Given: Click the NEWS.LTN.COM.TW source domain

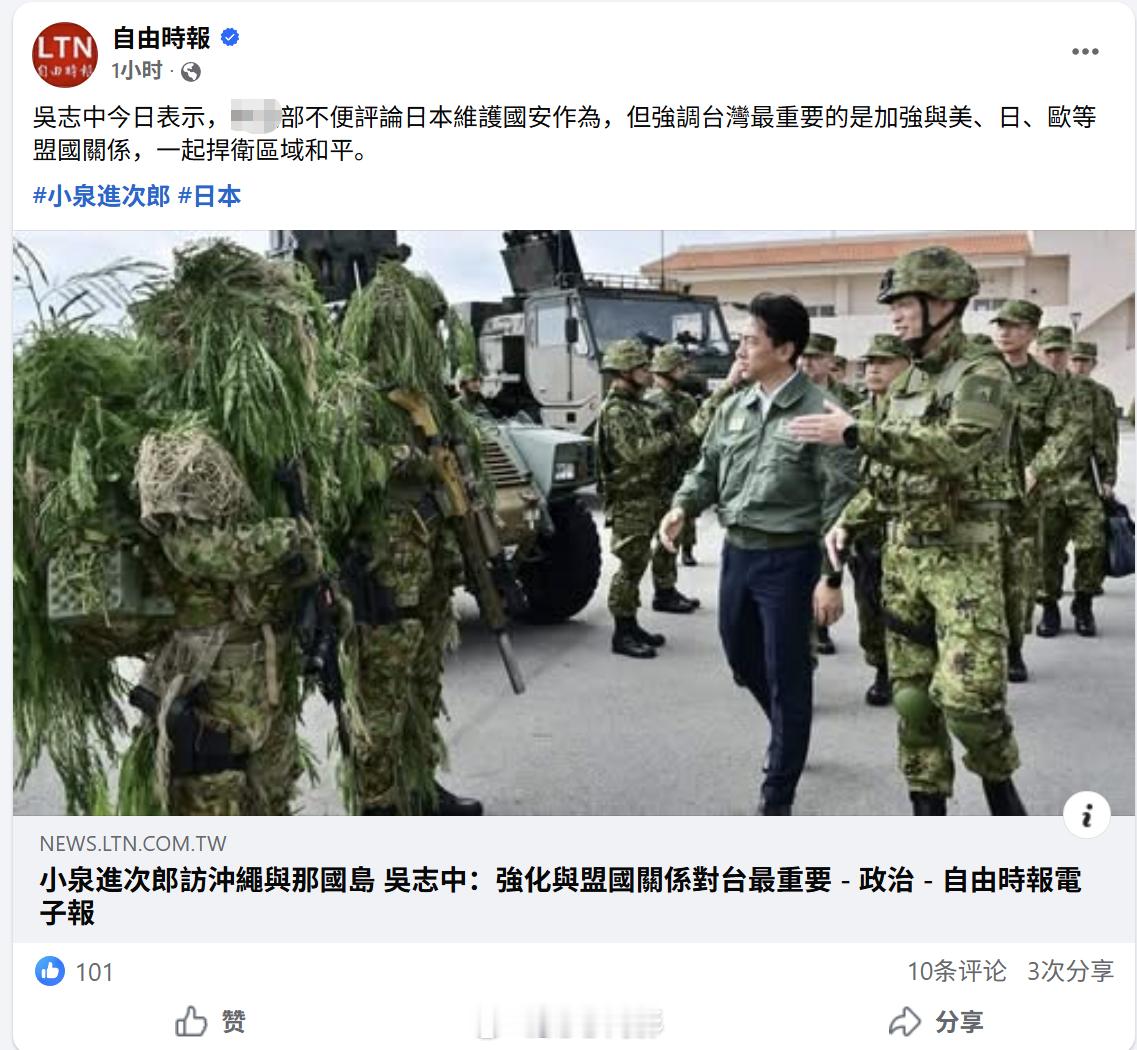Looking at the screenshot, I should click(x=133, y=843).
